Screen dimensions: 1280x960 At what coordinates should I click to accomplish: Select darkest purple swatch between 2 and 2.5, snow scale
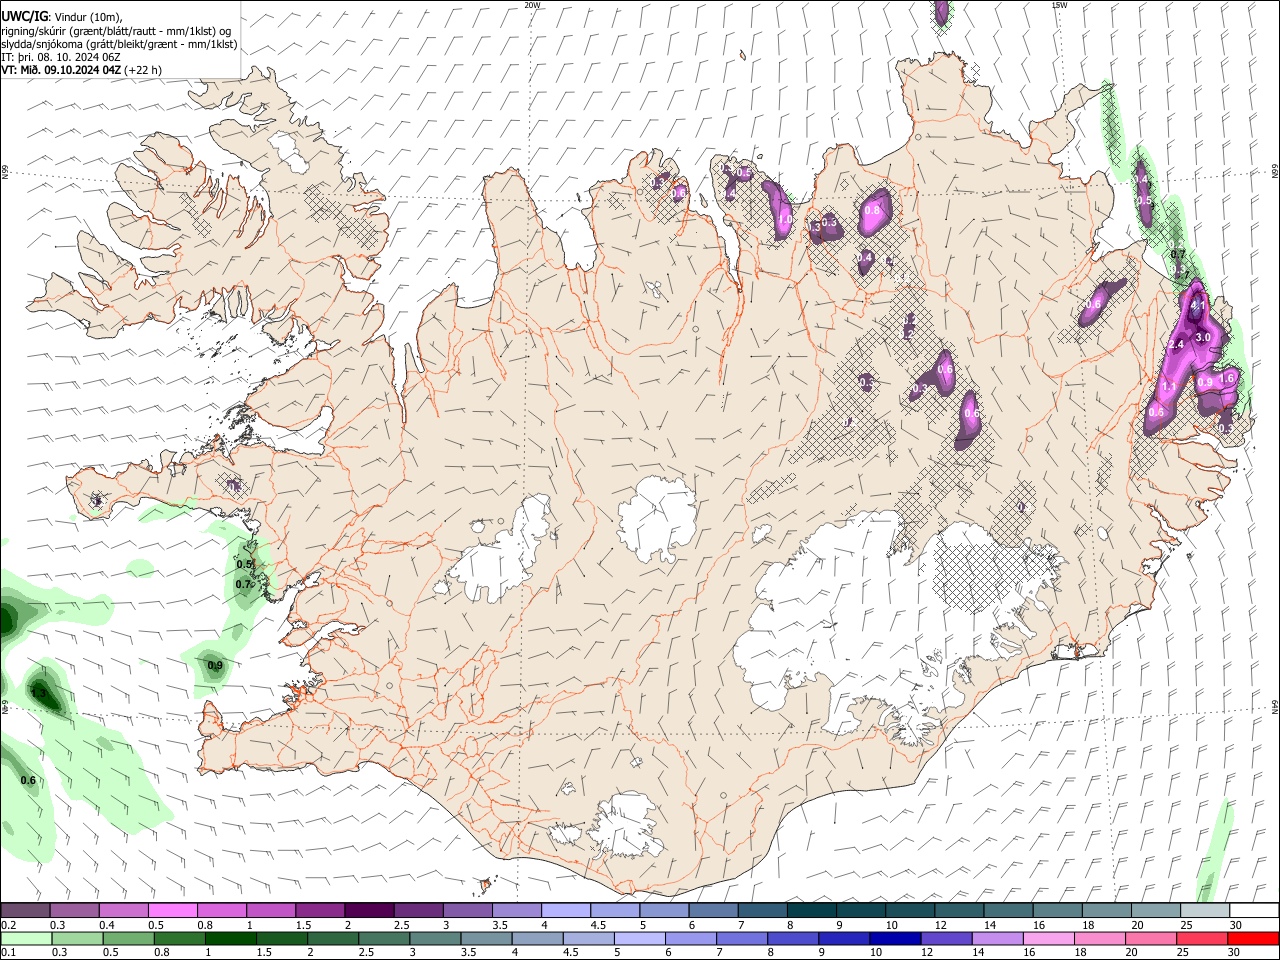coord(369,911)
